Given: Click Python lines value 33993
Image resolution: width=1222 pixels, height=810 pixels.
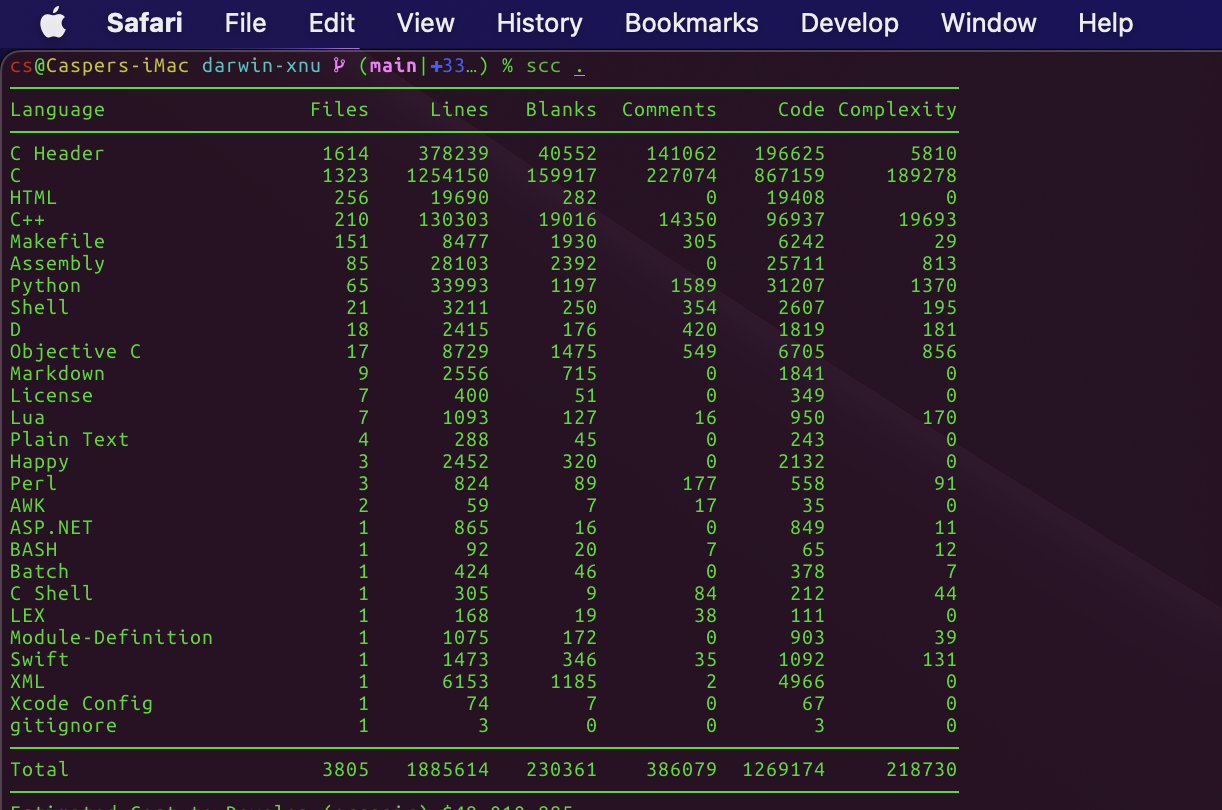Looking at the screenshot, I should point(459,286).
